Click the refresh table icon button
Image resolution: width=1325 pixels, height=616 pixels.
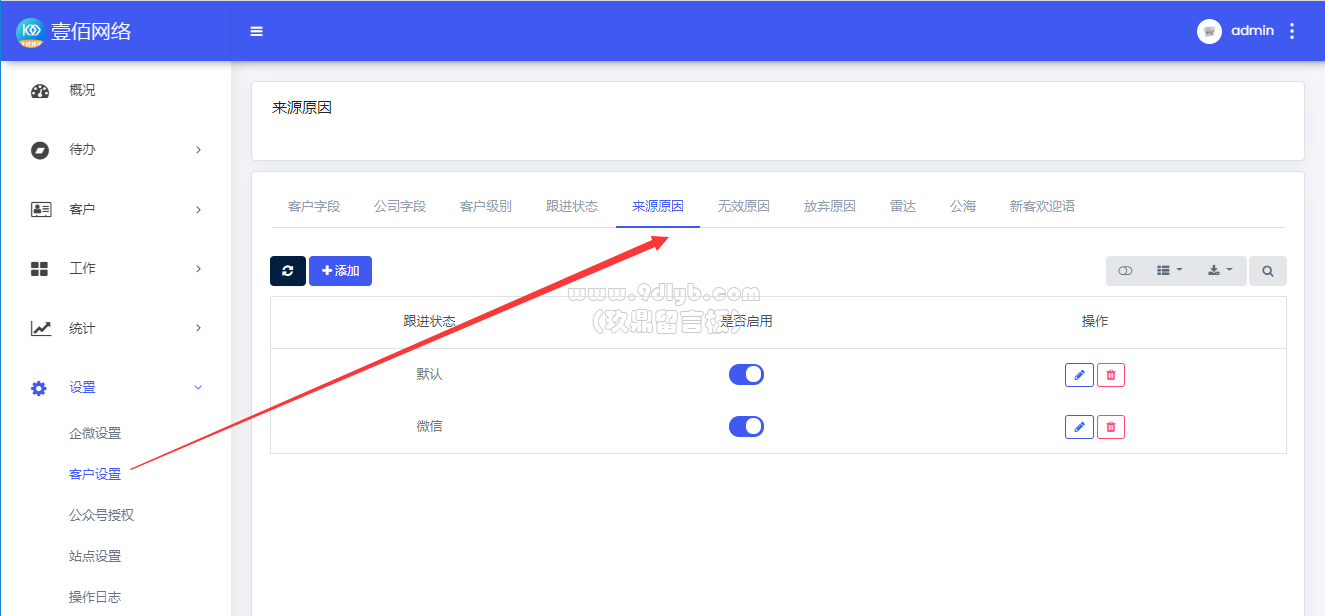[x=288, y=271]
